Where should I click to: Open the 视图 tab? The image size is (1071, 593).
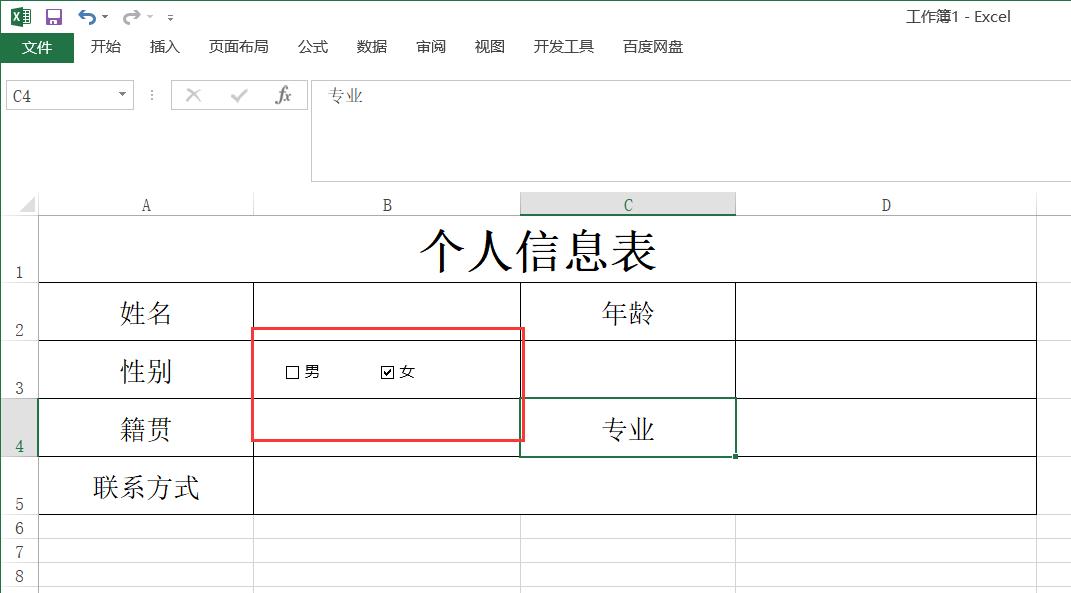[x=490, y=46]
